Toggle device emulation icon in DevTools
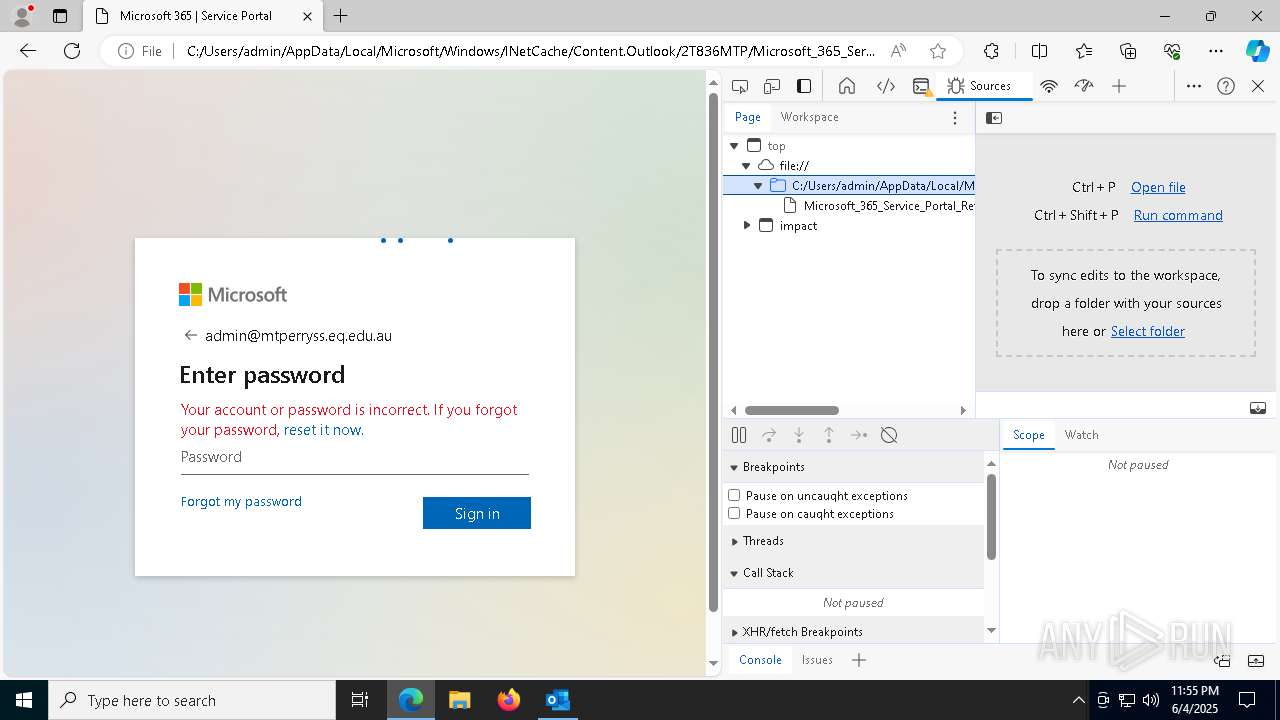The height and width of the screenshot is (720, 1280). 772,86
